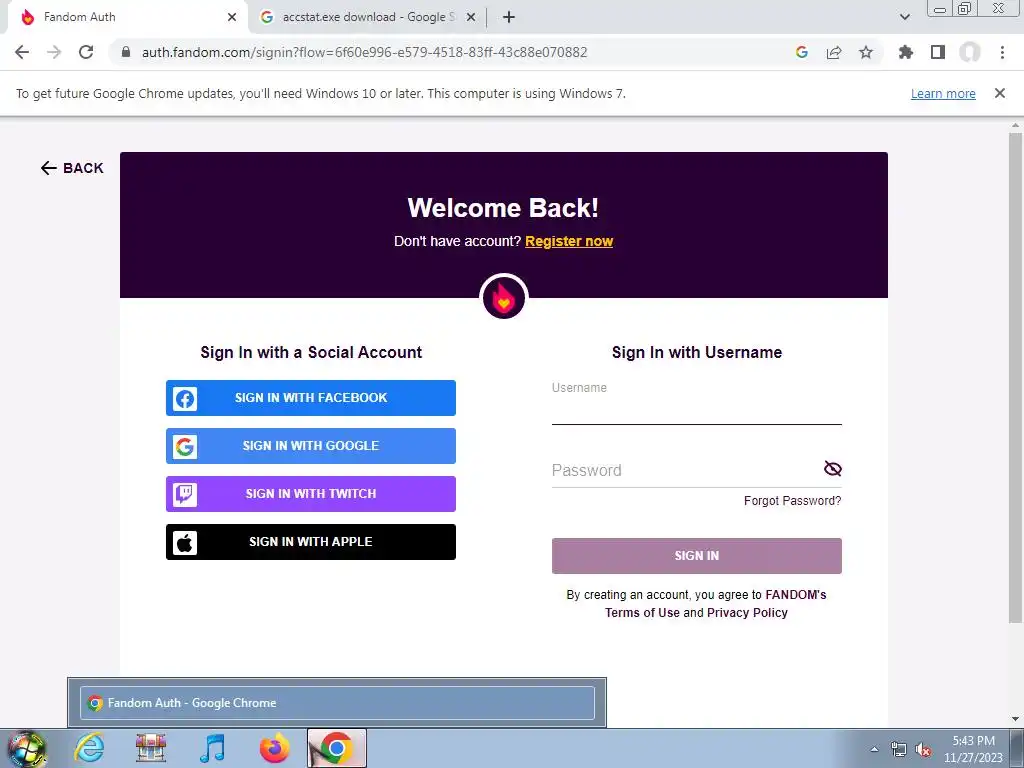This screenshot has height=768, width=1024.
Task: Click the page vertical scrollbar
Action: point(1015,377)
